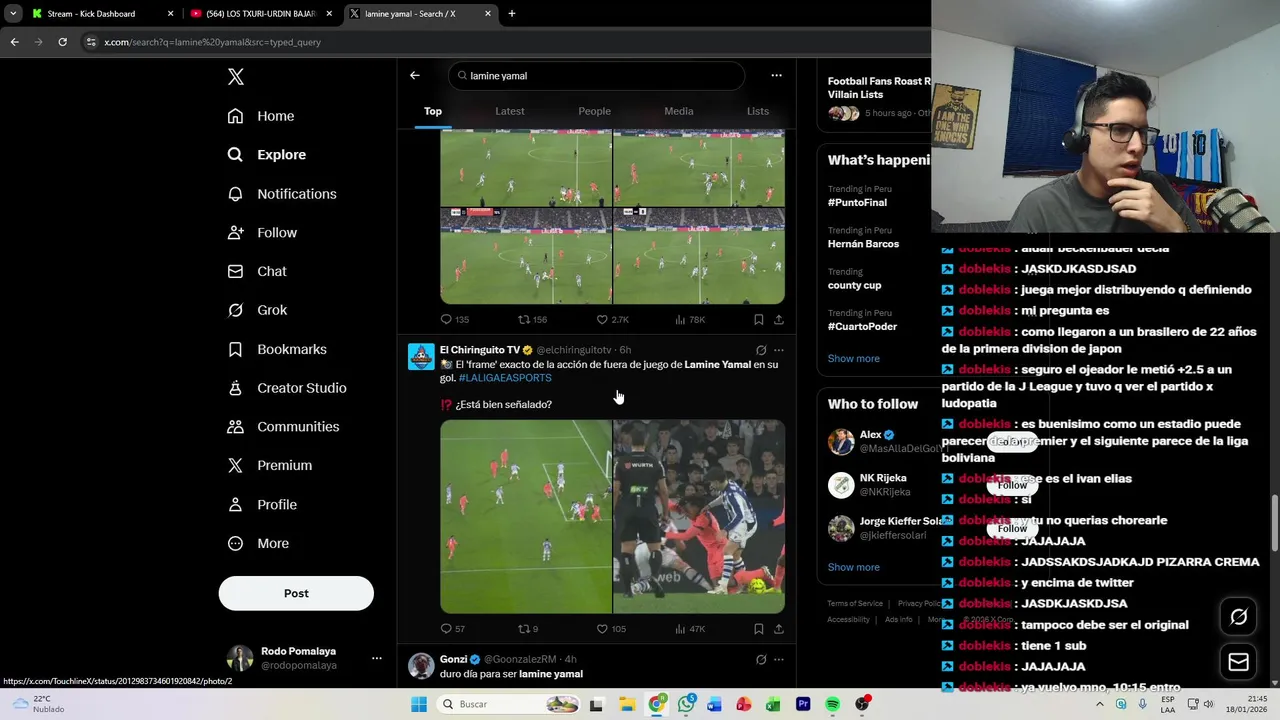
Task: Share the El Chiringuito TV post
Action: 778,629
